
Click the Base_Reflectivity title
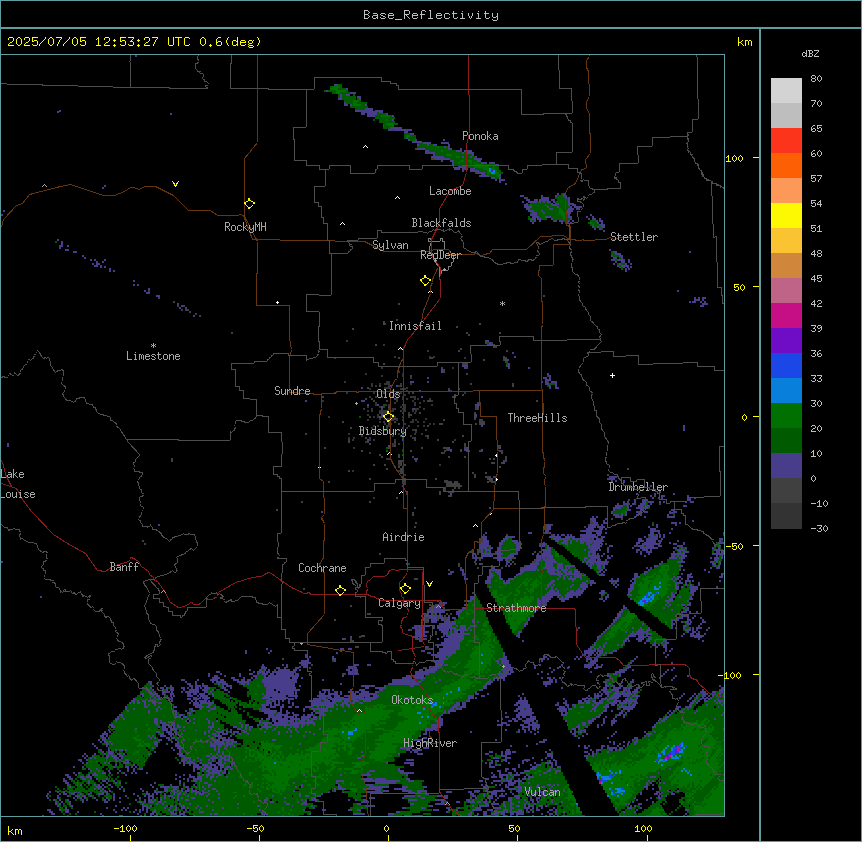click(x=431, y=15)
